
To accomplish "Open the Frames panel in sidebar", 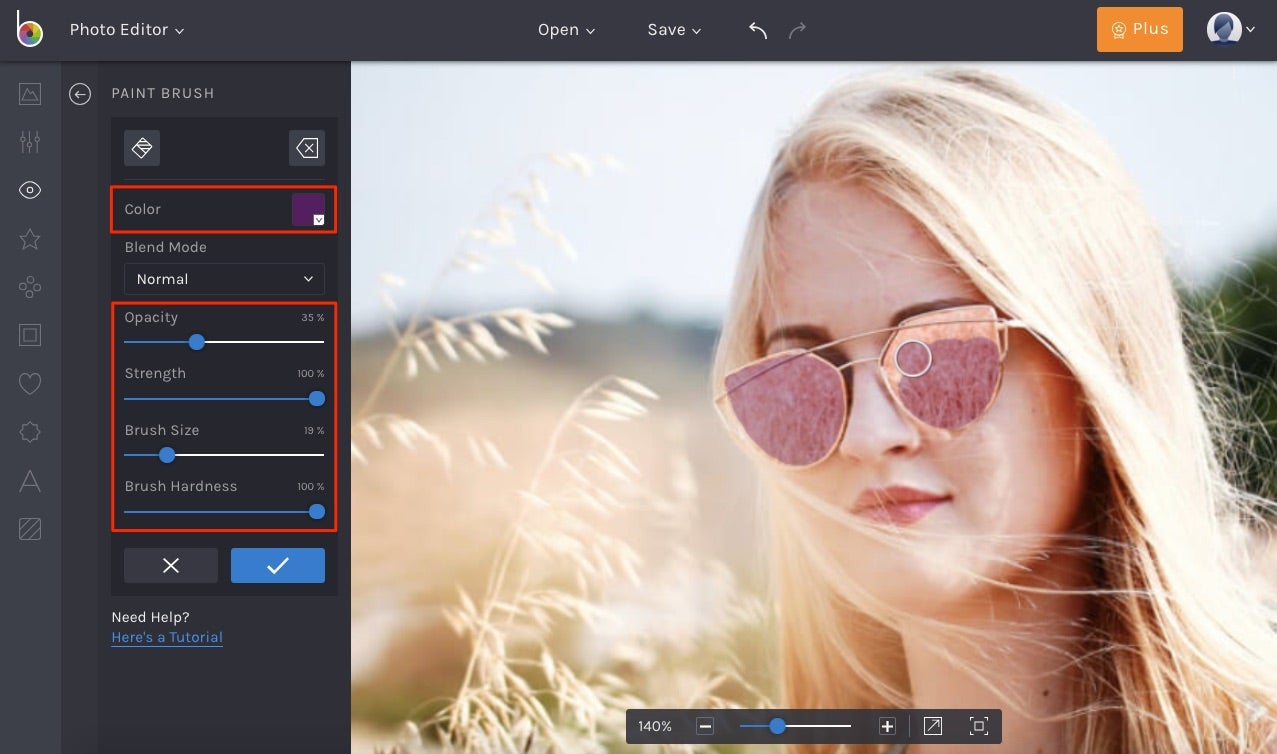I will 29,335.
